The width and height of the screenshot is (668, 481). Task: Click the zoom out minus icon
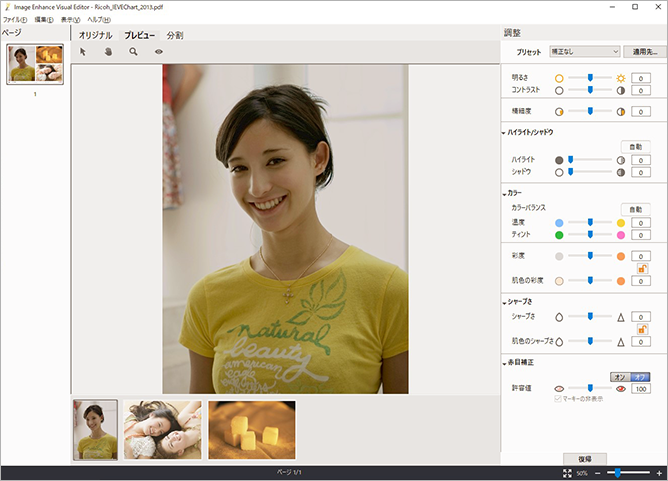[x=597, y=472]
